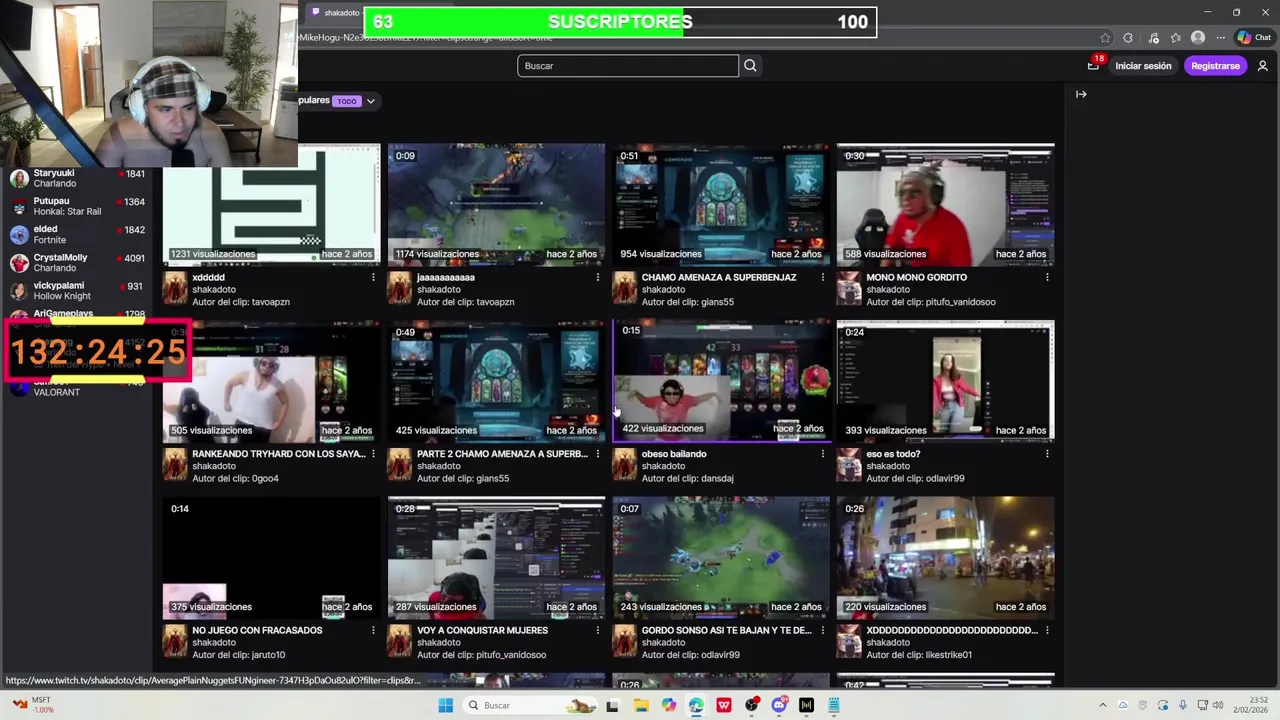
Task: Open Task View on the taskbar
Action: pos(612,705)
